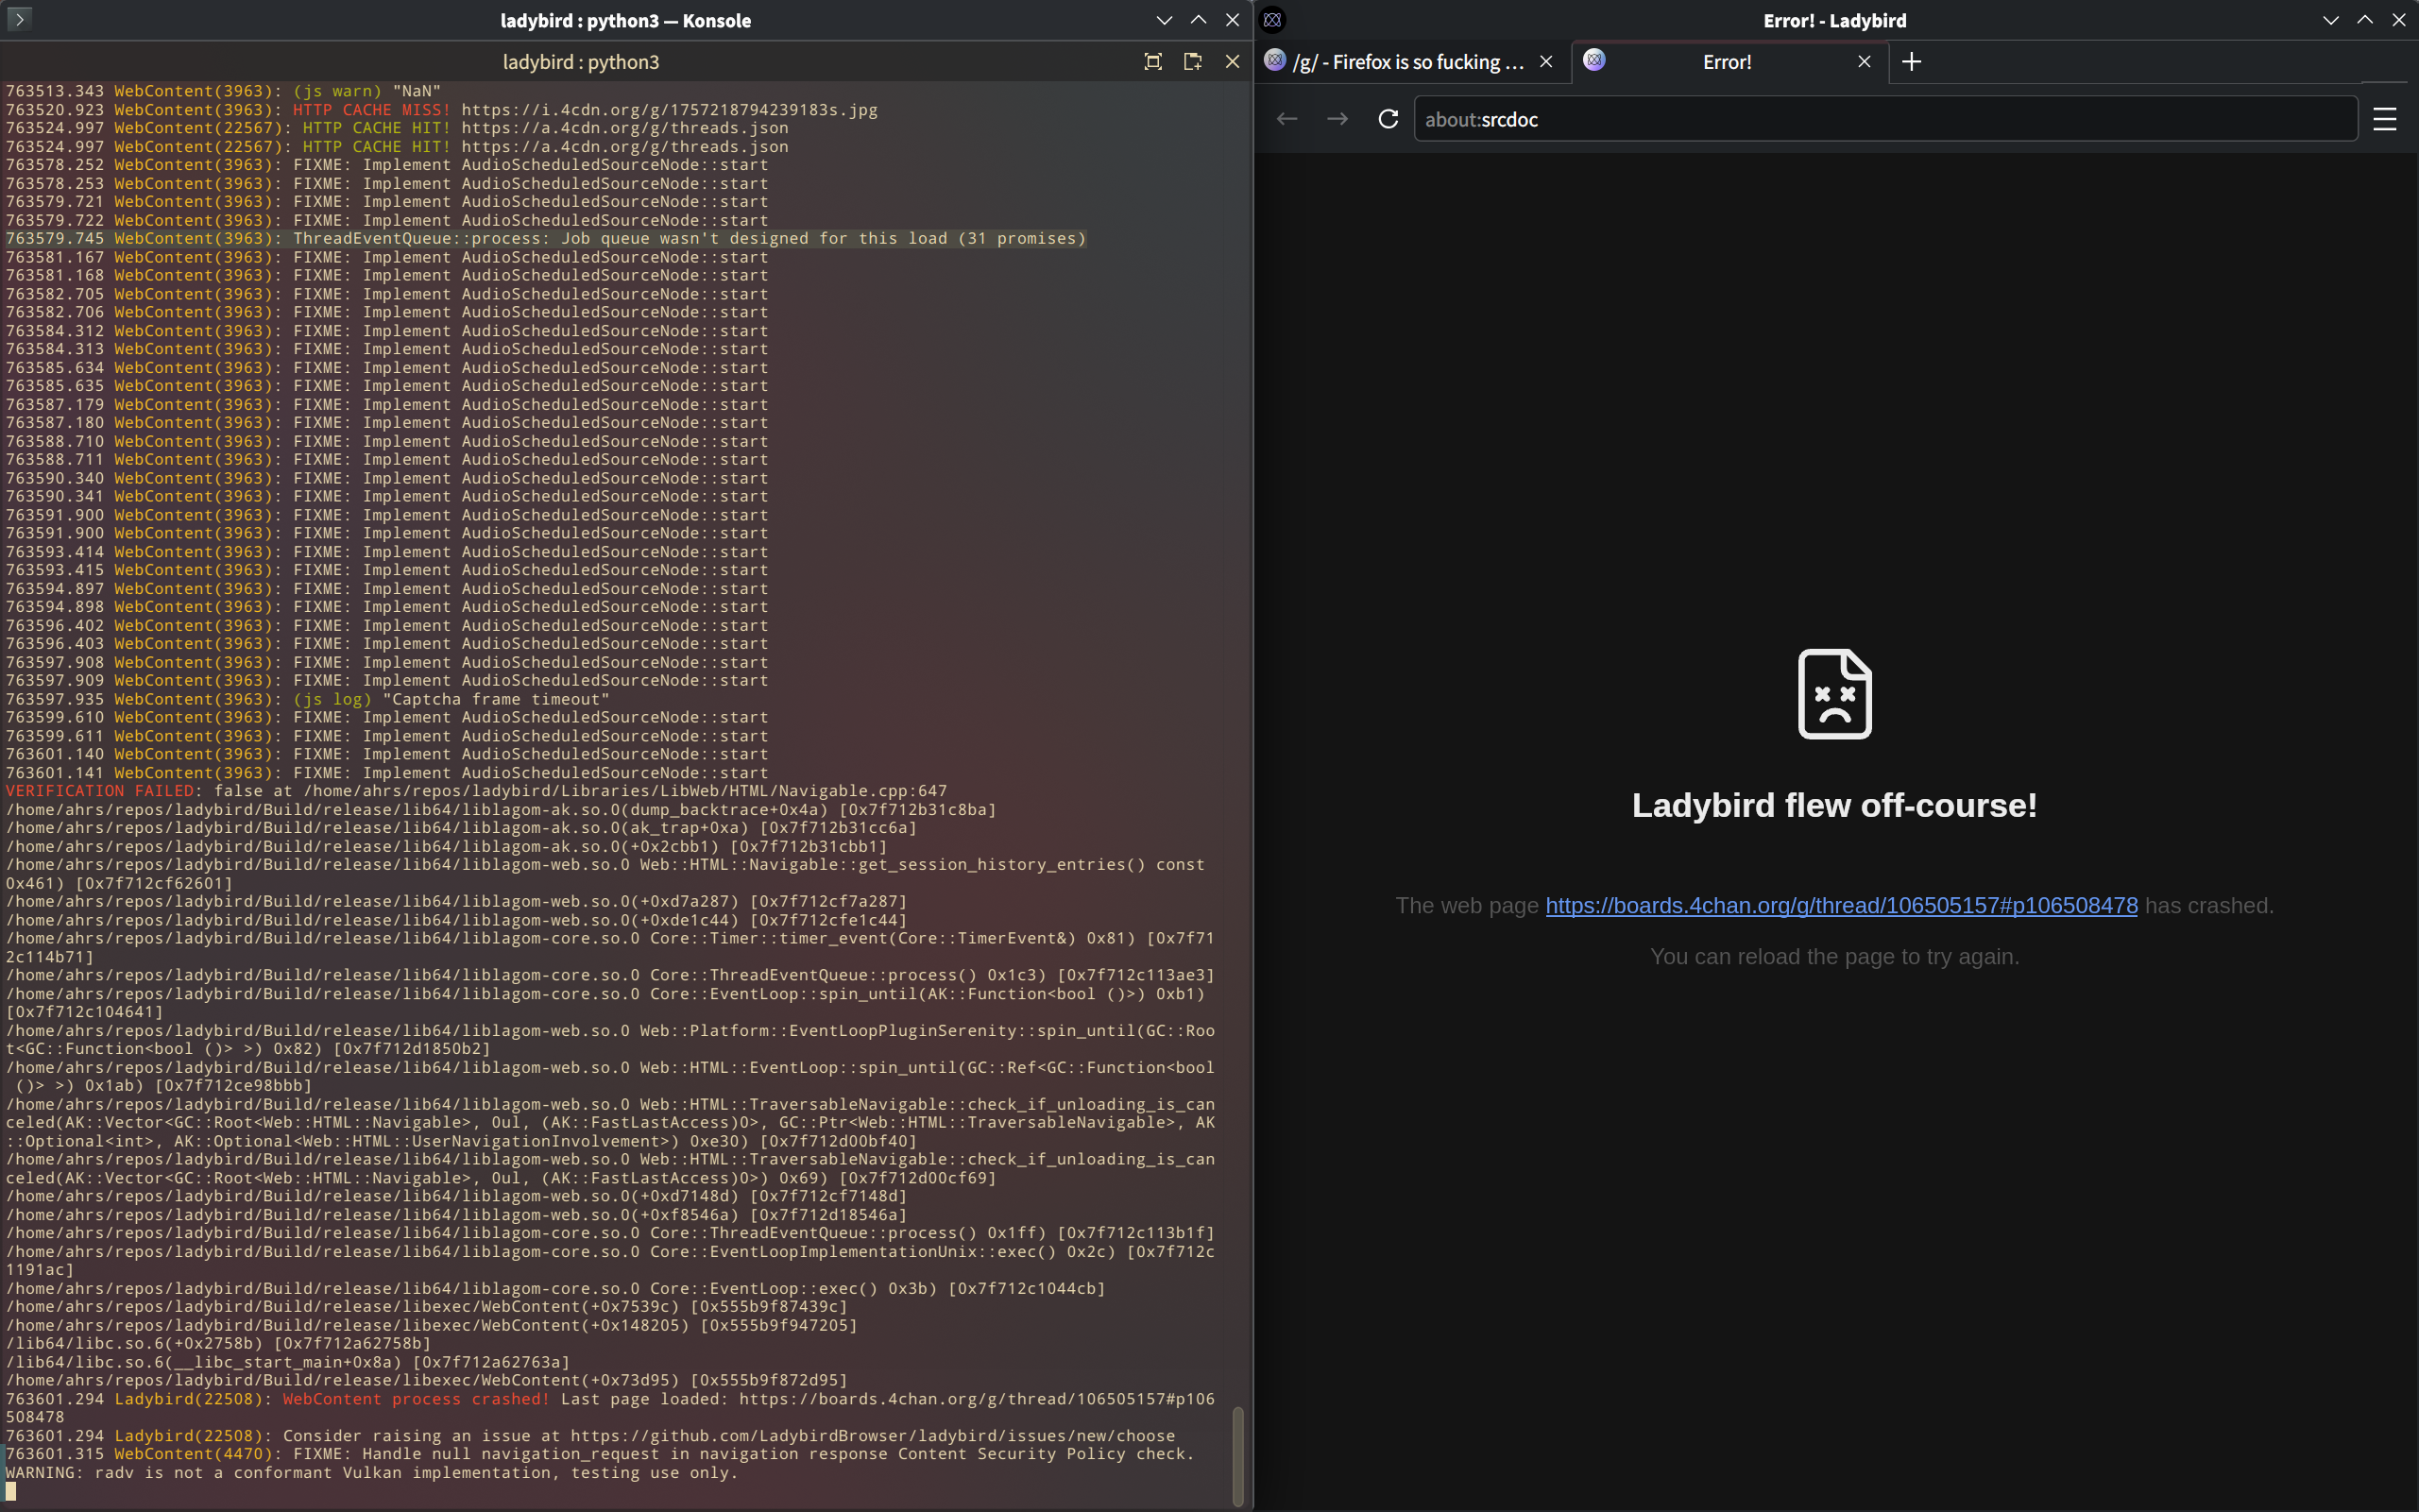The width and height of the screenshot is (2419, 1512).
Task: Click the 'VERIFICATION FAILED' line in the terminal
Action: click(476, 791)
